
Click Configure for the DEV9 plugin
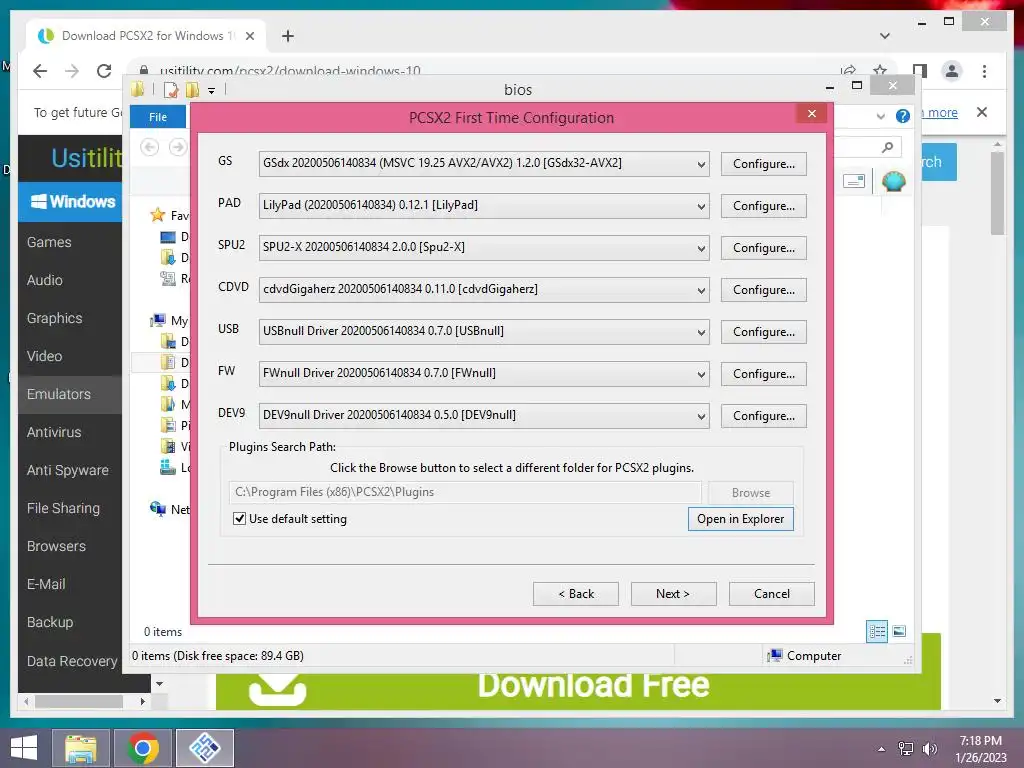pos(763,416)
